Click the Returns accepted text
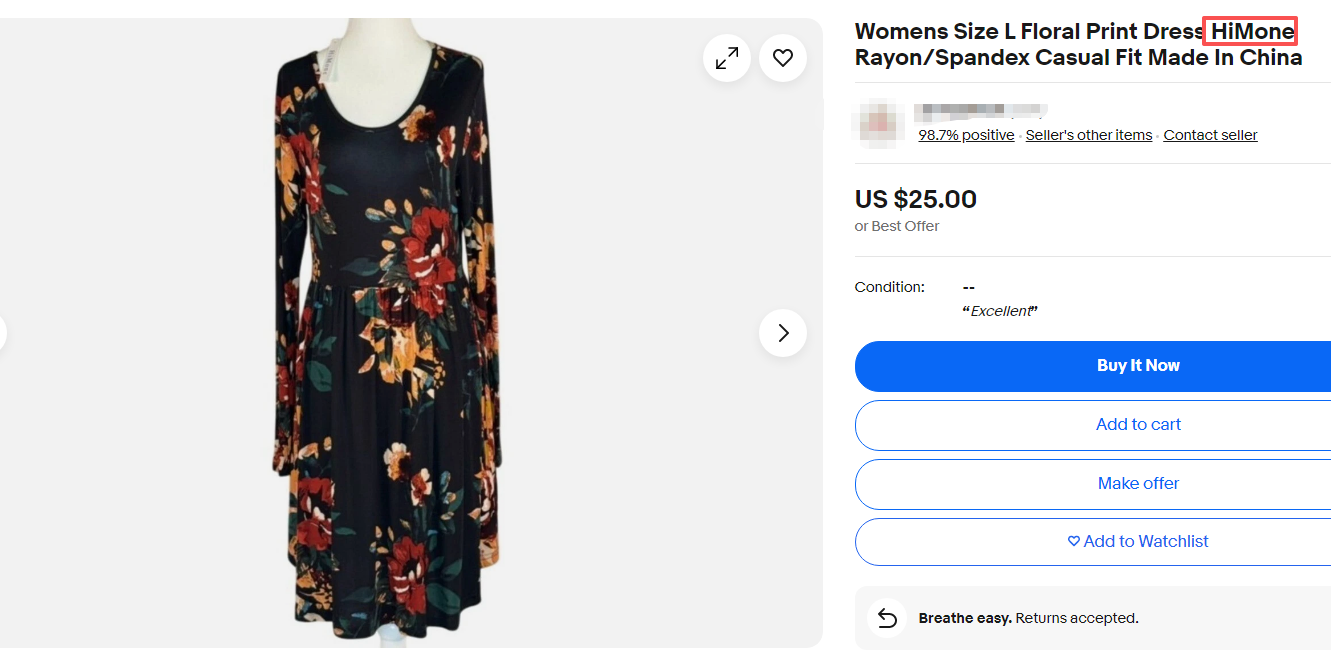 point(1076,618)
